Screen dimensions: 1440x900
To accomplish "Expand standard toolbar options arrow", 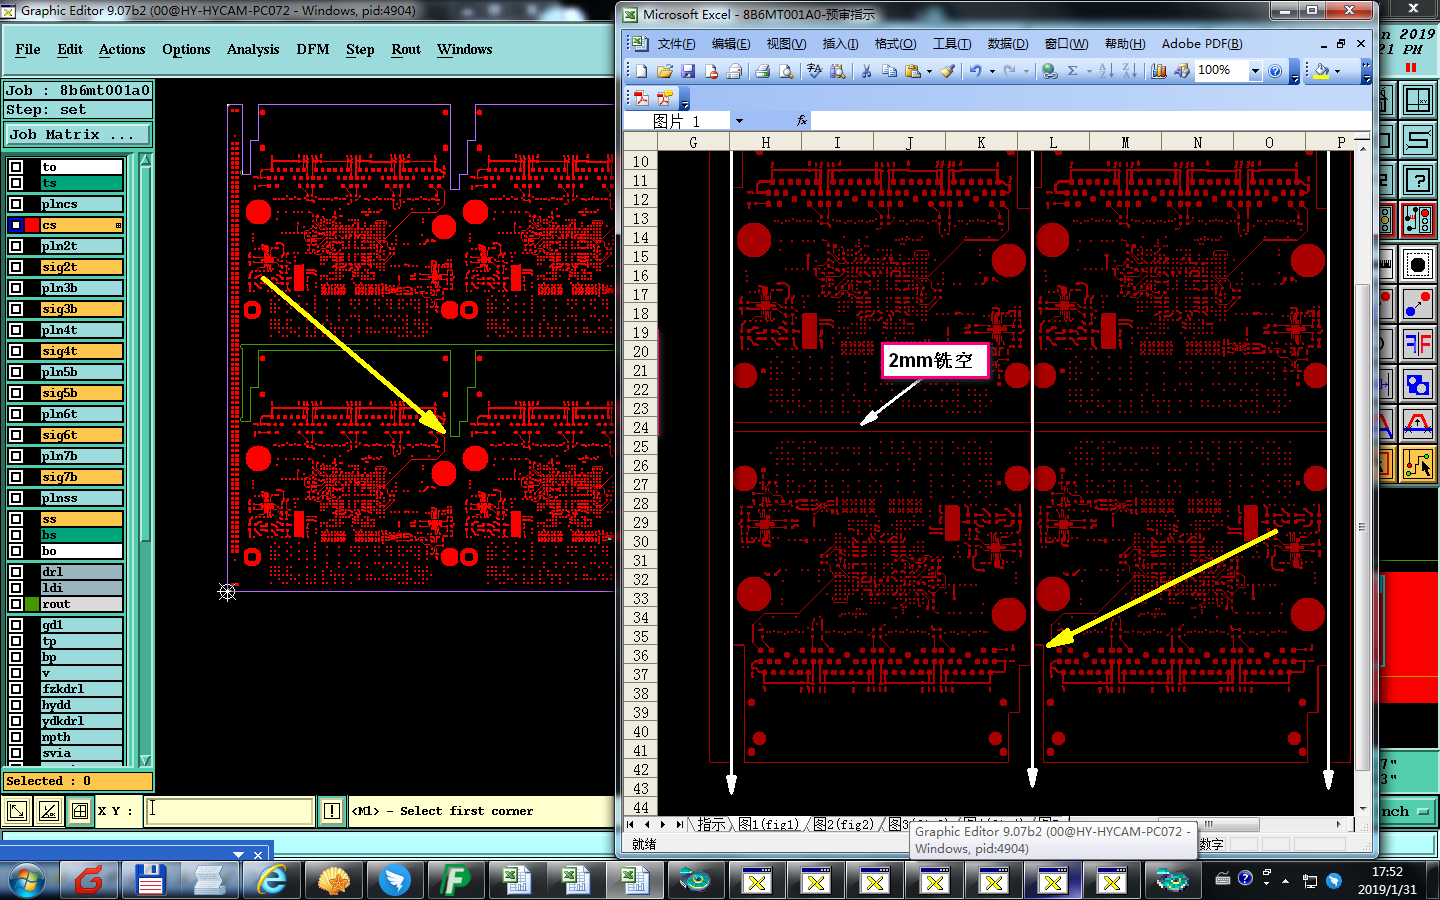I will coord(1295,73).
